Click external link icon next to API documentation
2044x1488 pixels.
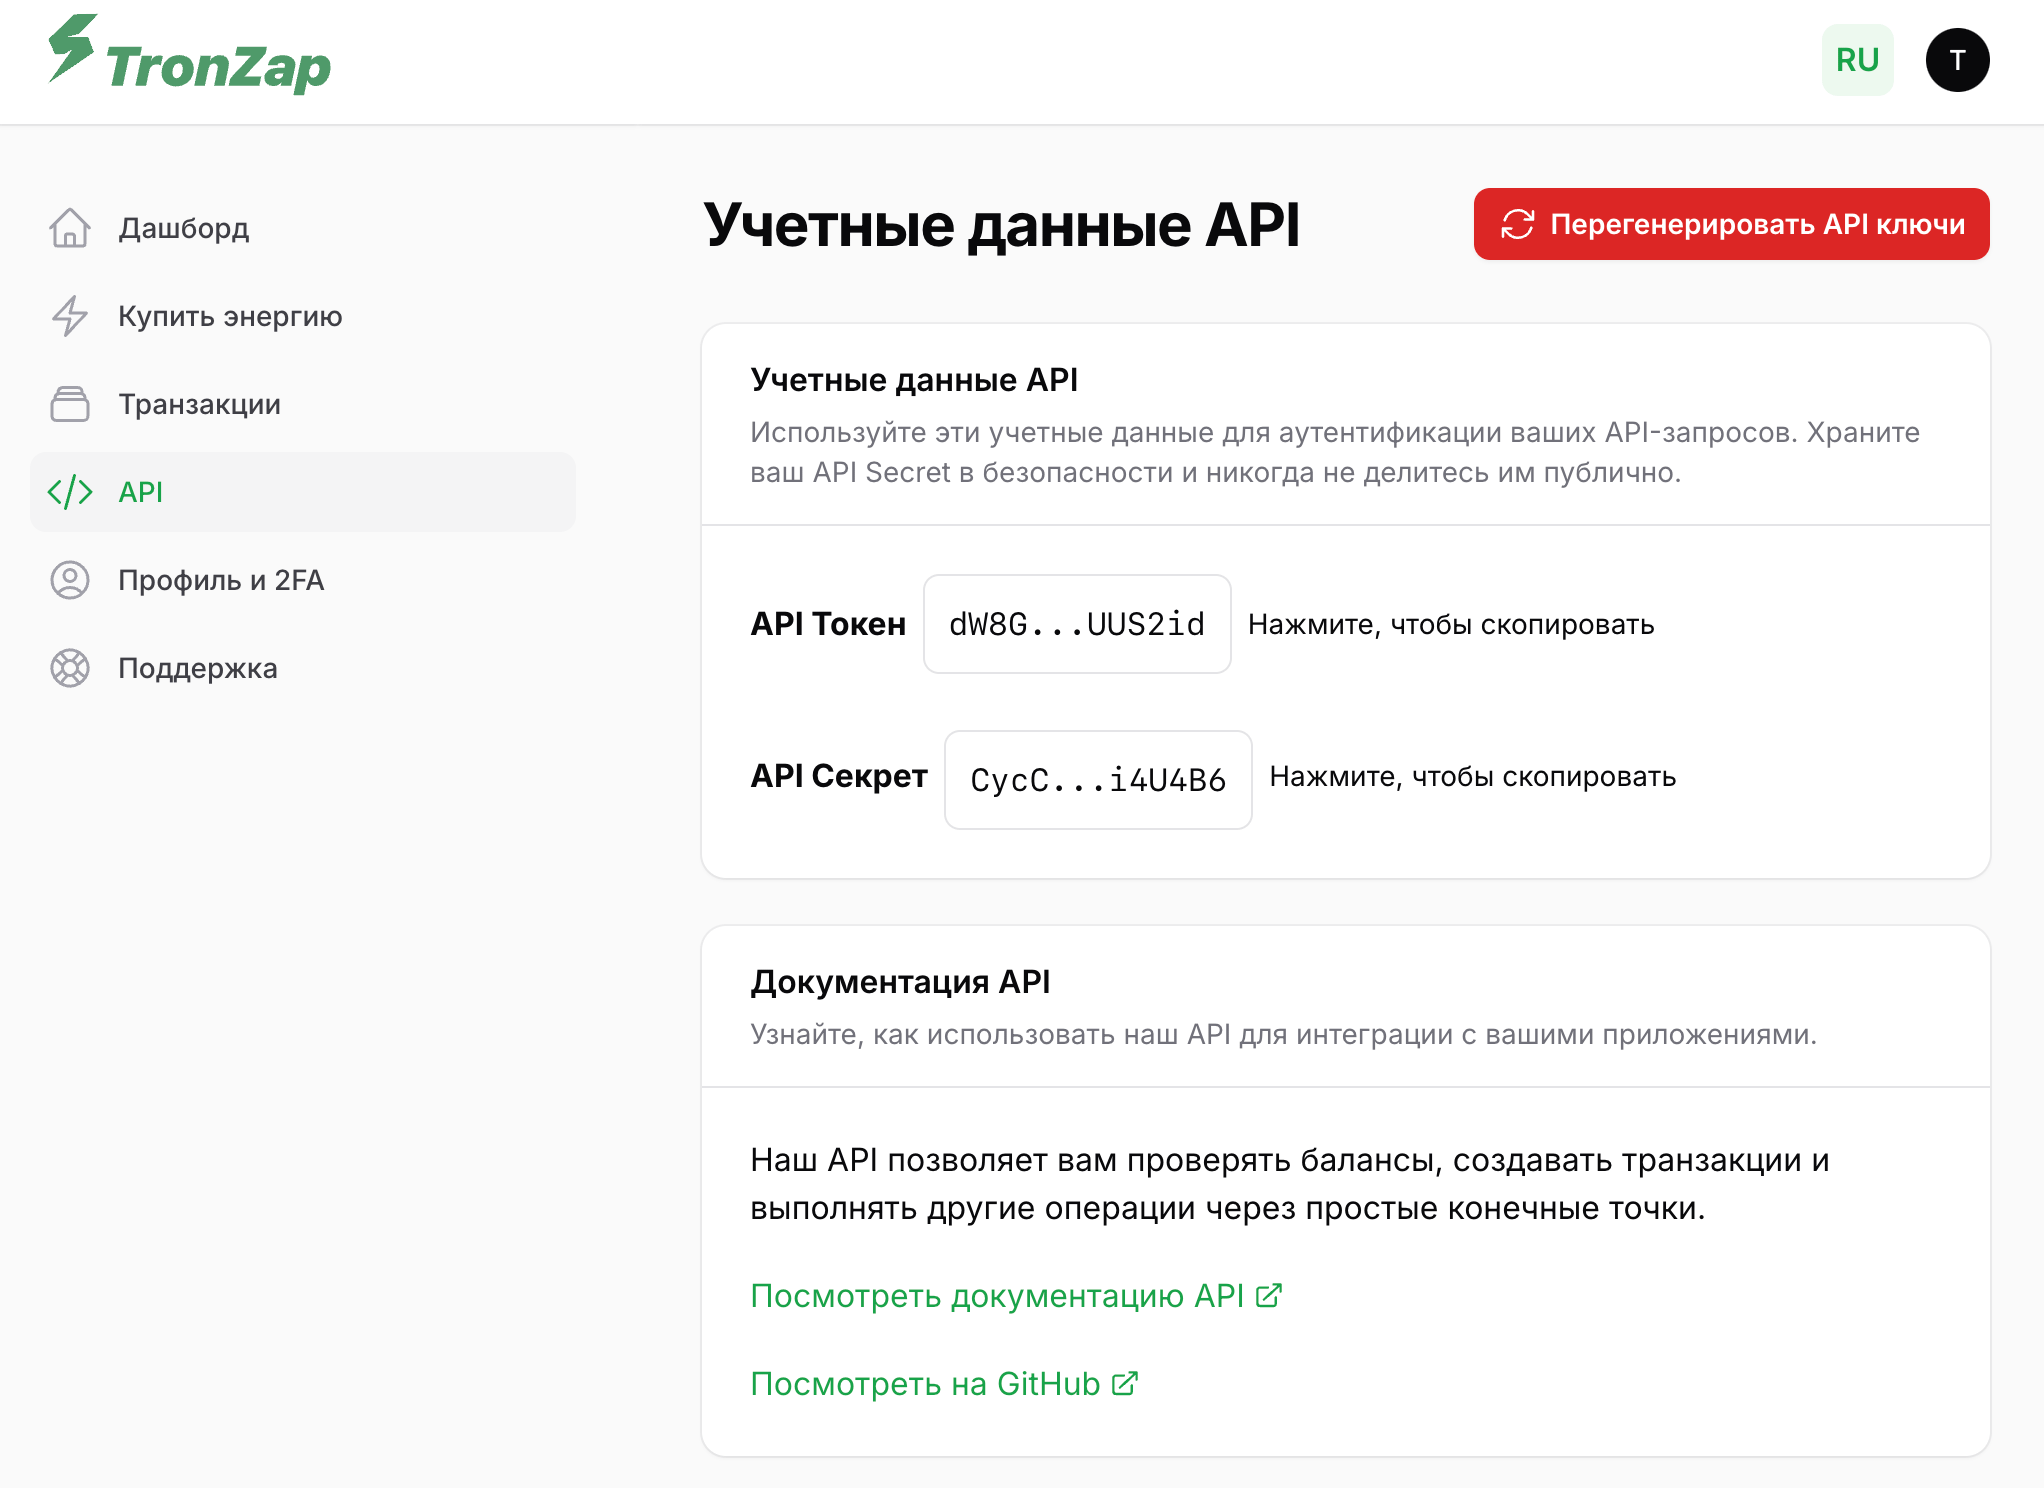[x=1269, y=1296]
